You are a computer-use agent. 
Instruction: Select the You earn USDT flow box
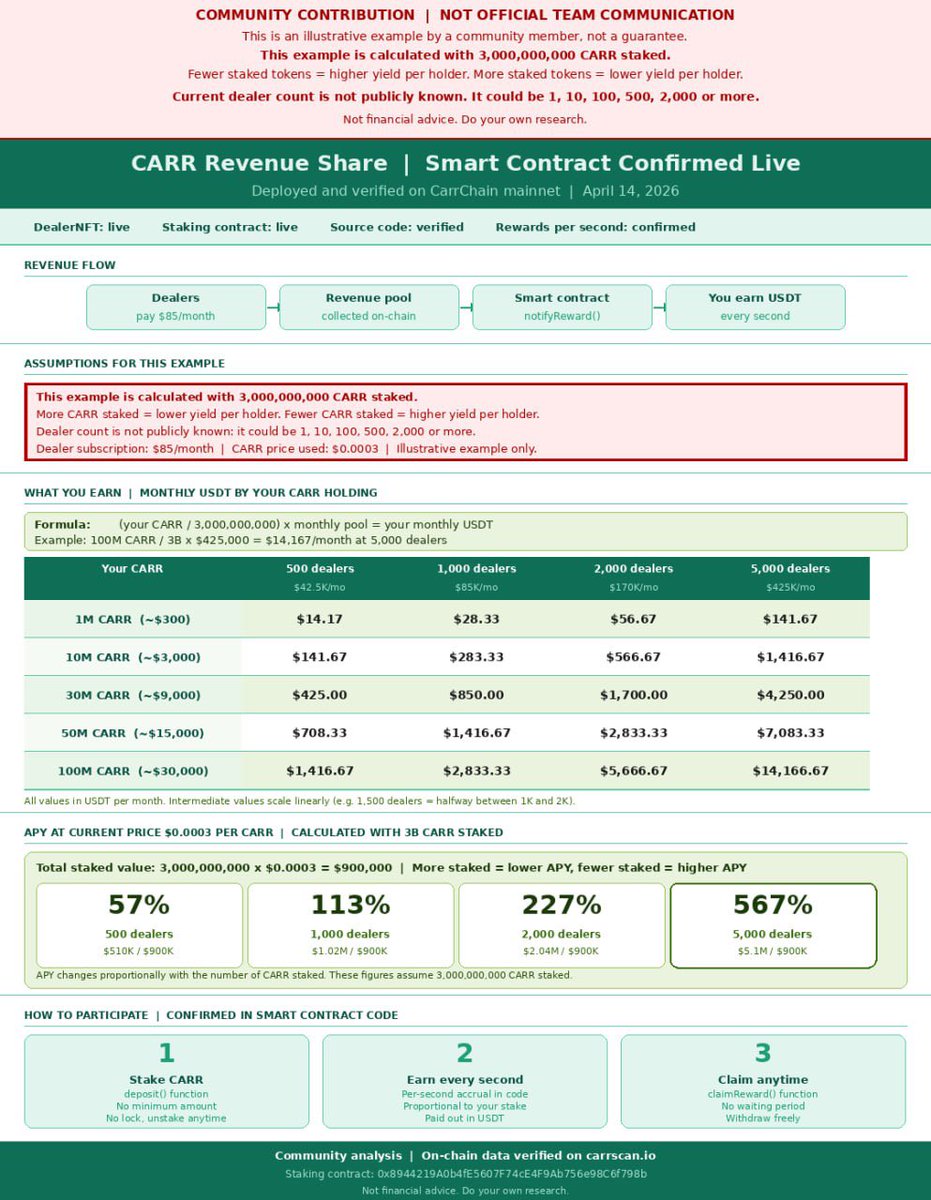pyautogui.click(x=755, y=307)
